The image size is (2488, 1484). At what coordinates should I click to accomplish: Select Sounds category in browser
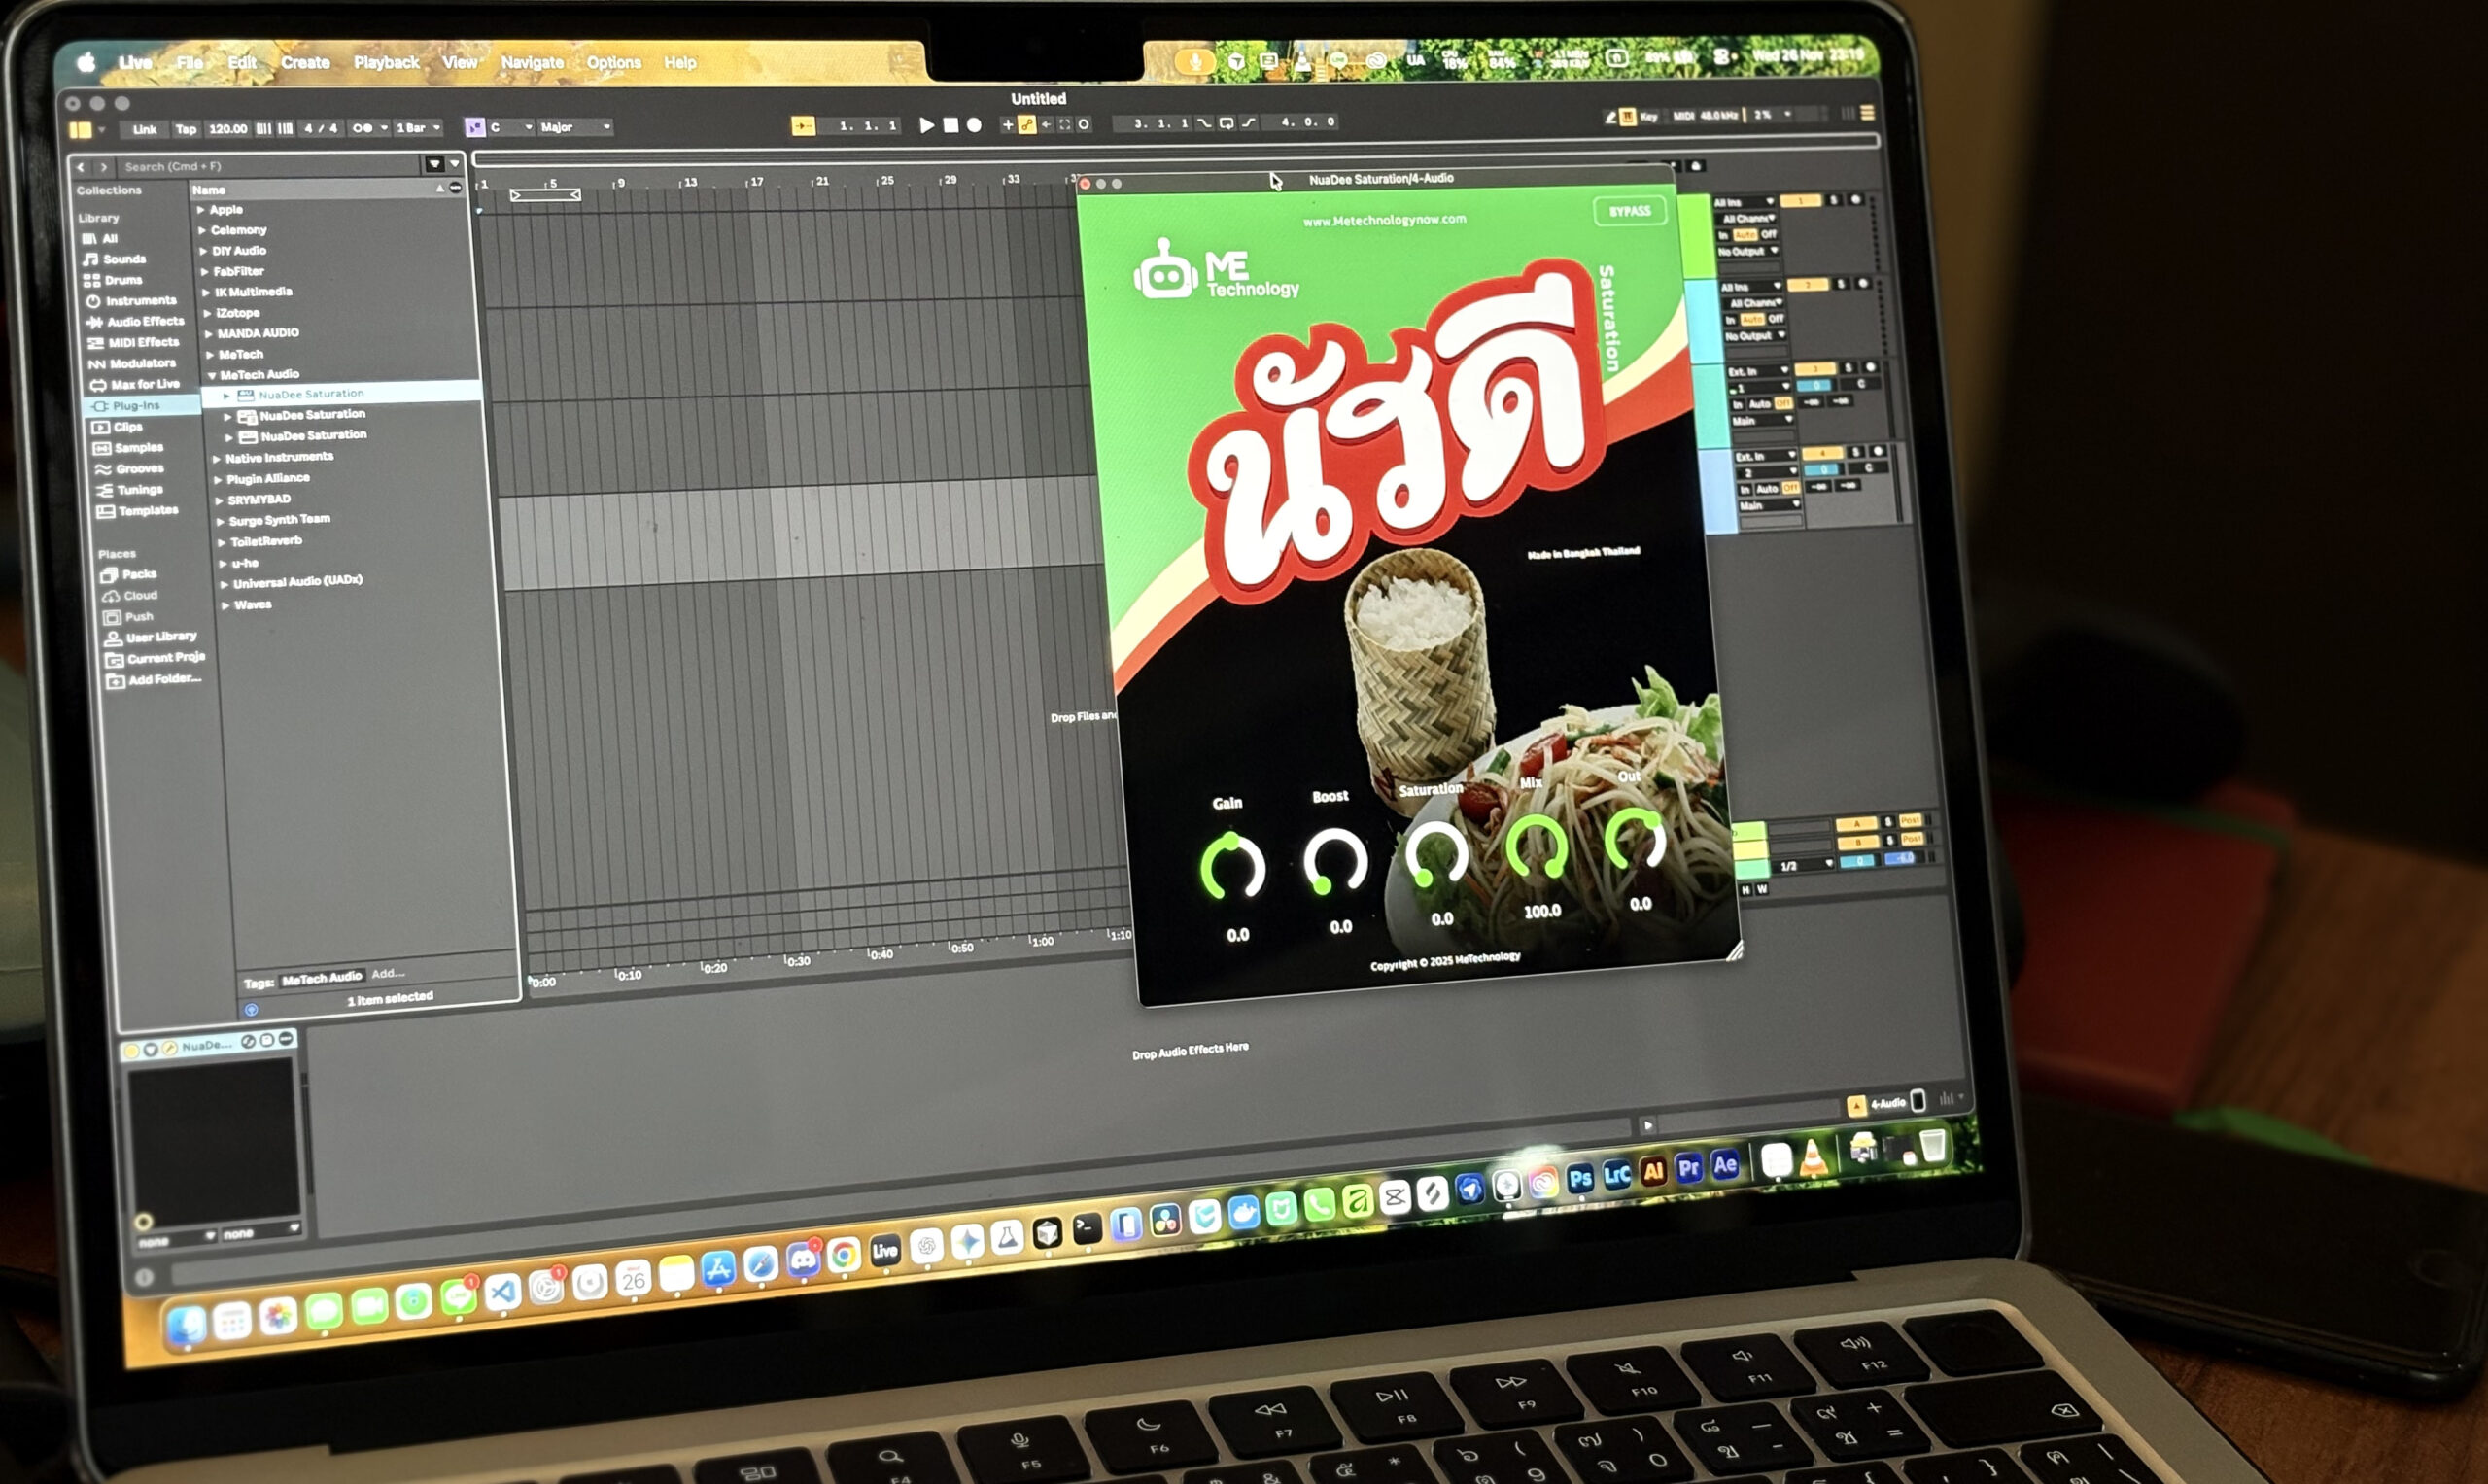[116, 259]
